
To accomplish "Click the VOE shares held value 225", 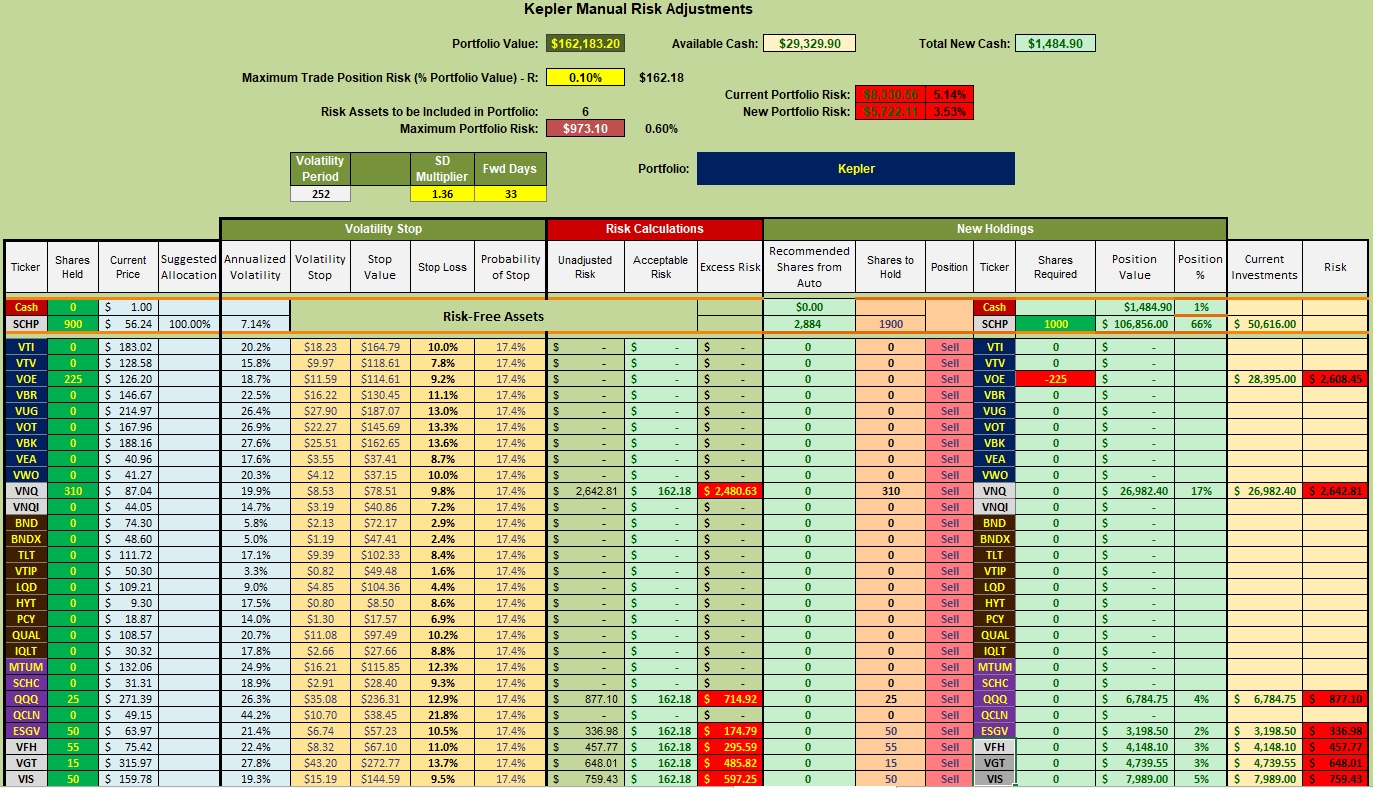I will (x=73, y=379).
